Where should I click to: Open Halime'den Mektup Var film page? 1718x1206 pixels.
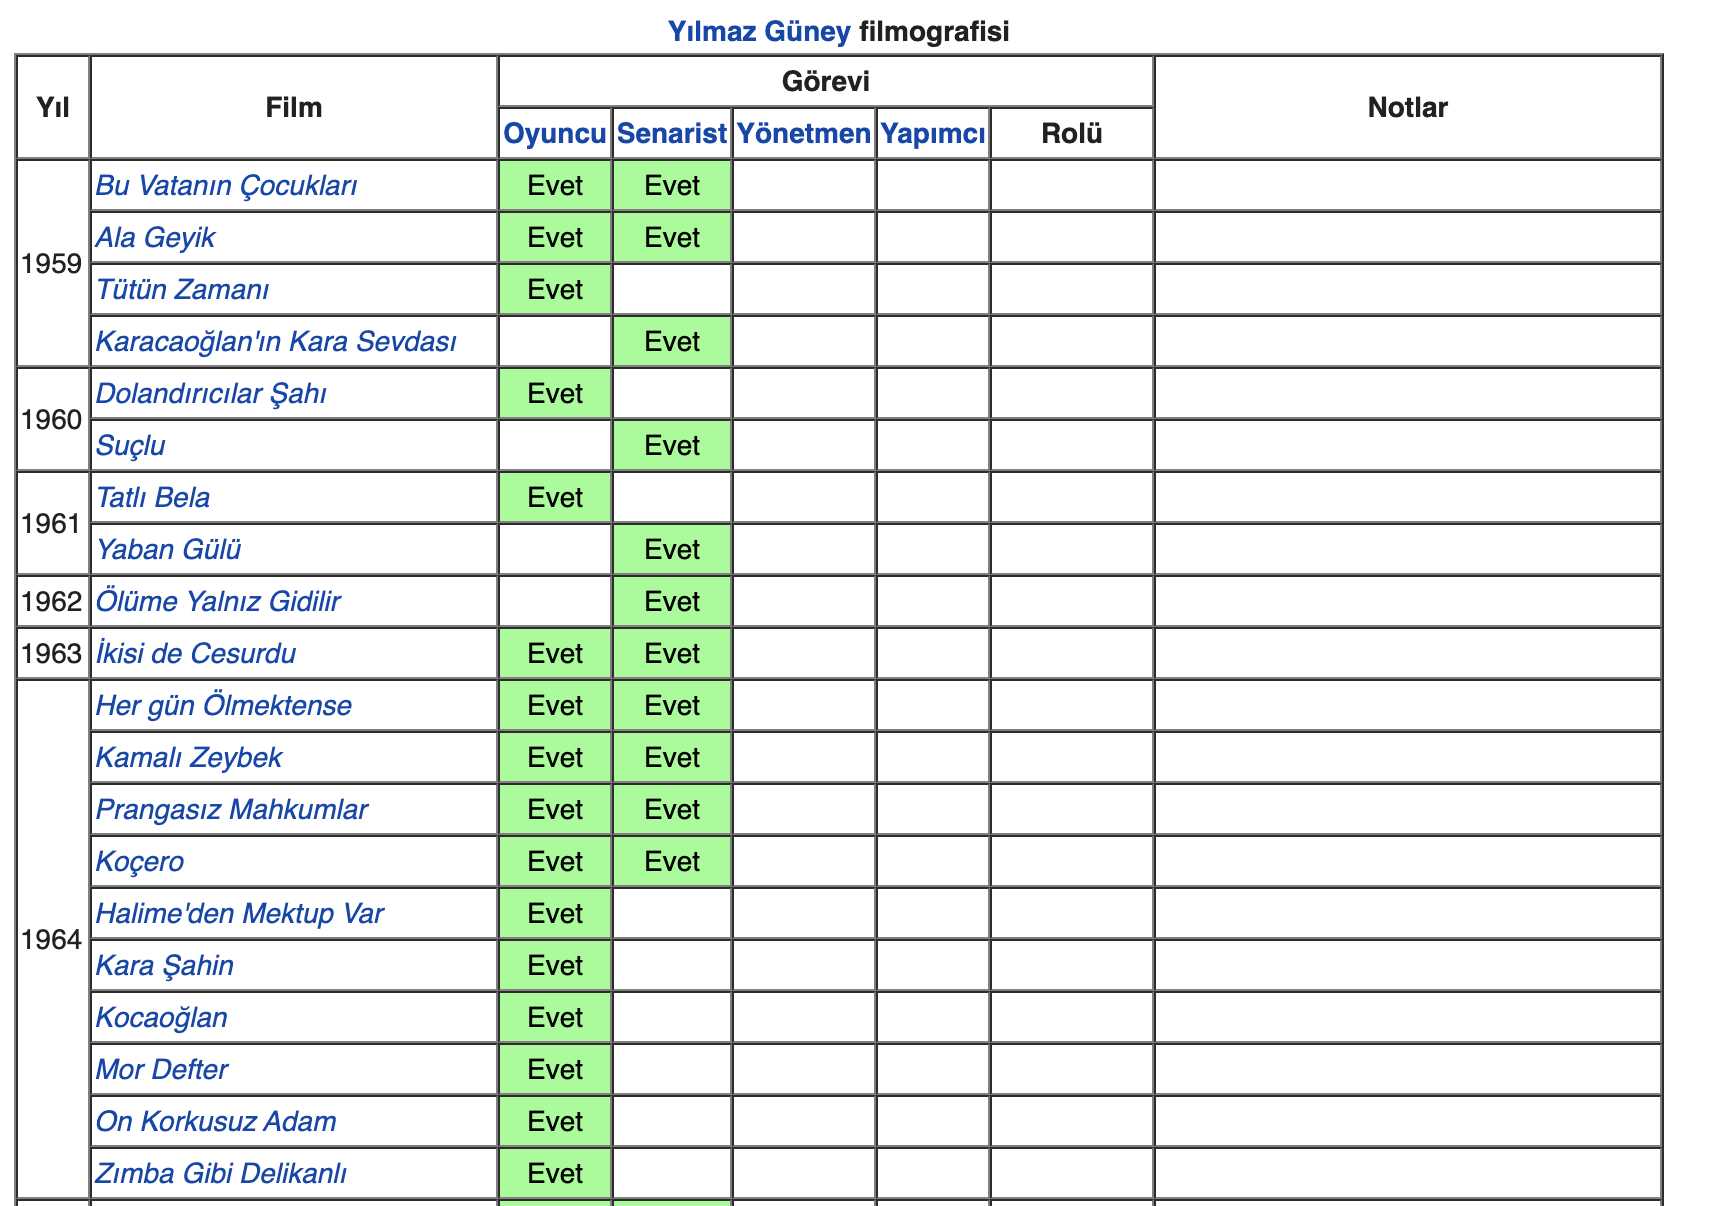(x=240, y=914)
